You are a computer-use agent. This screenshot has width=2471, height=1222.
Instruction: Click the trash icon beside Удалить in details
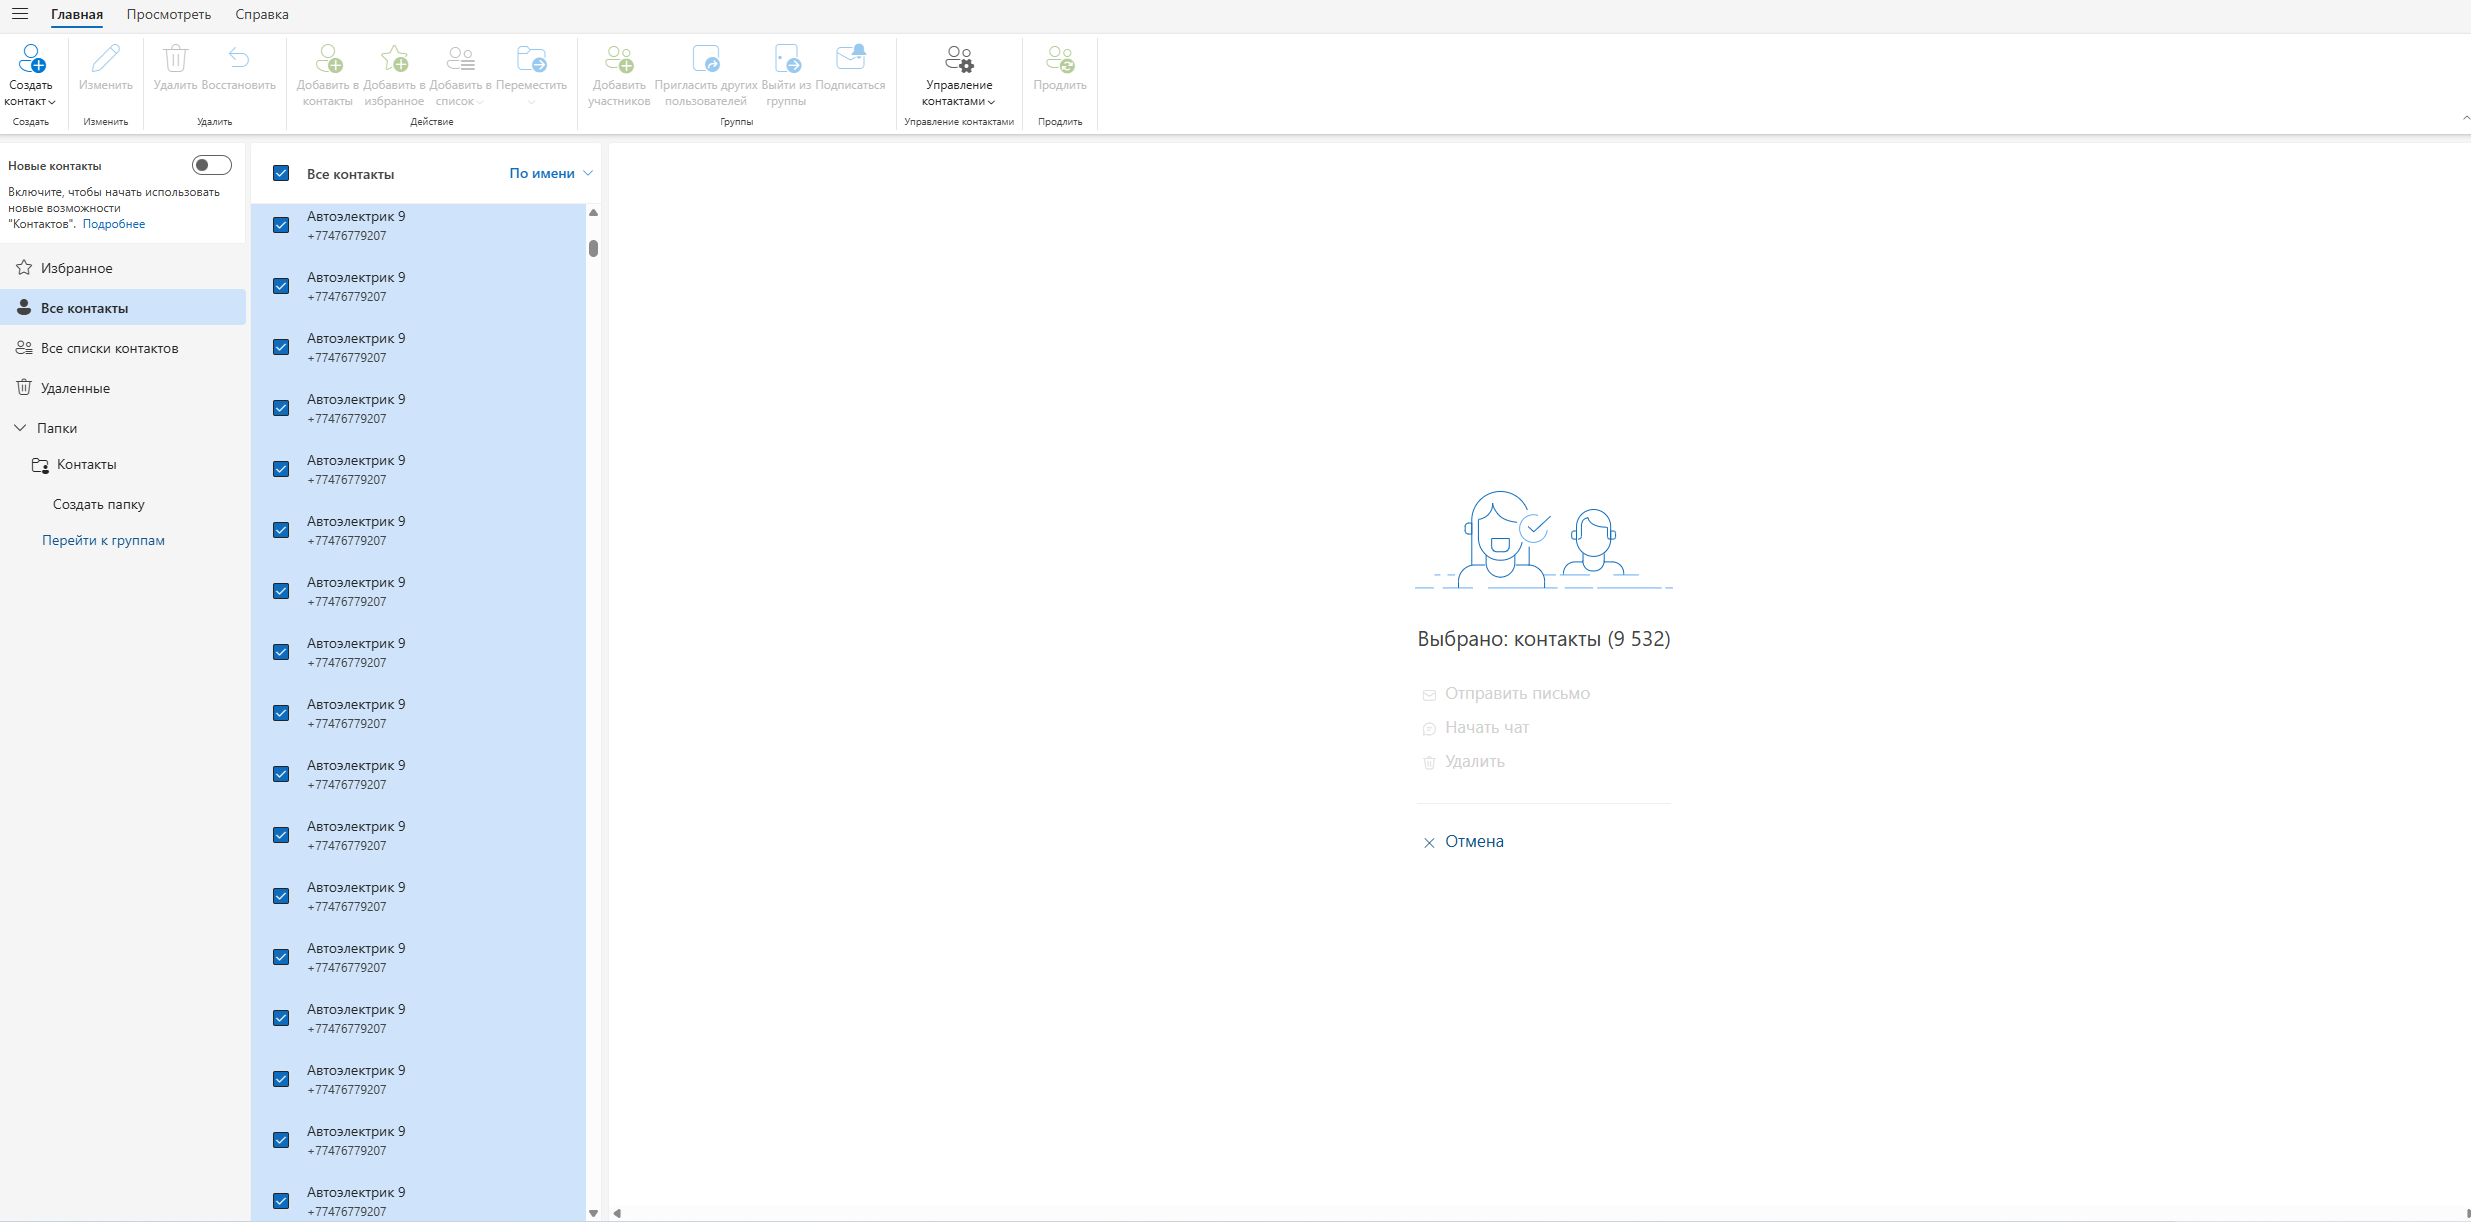coord(1429,763)
